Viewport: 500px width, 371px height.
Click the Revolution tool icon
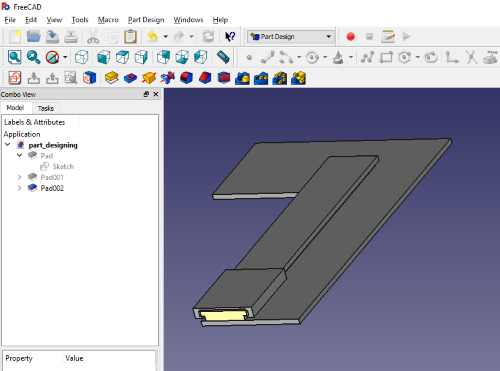tap(149, 78)
